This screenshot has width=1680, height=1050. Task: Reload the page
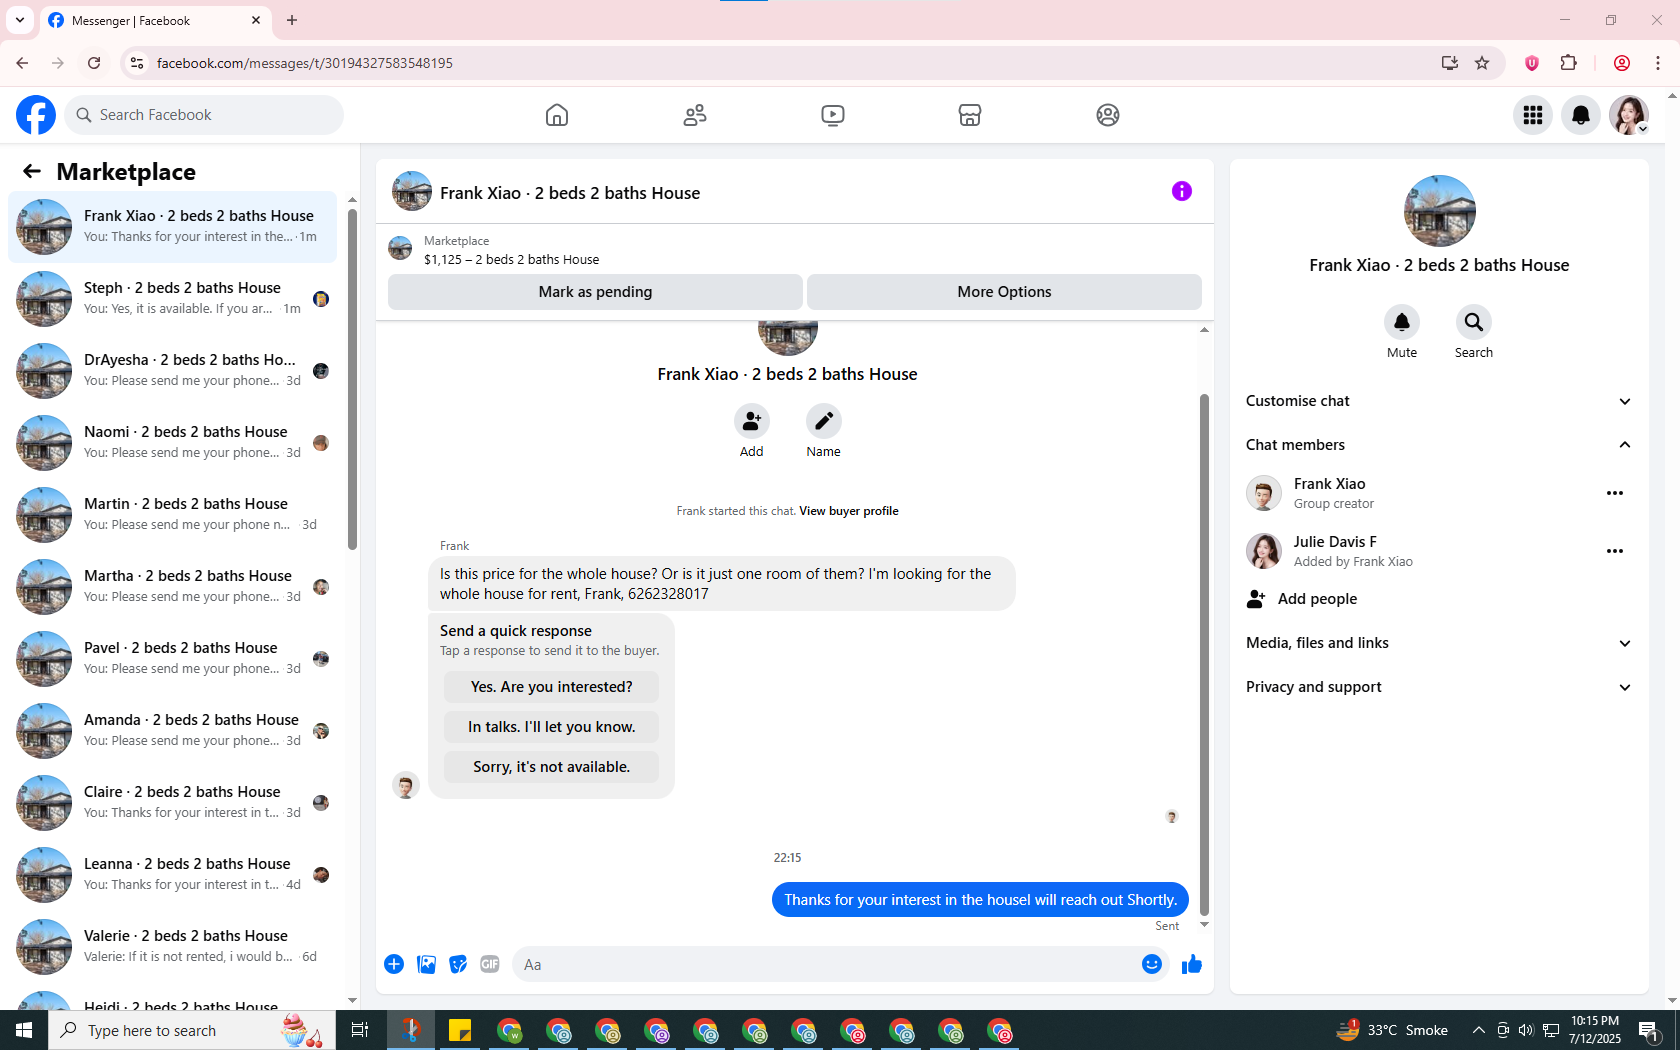point(94,63)
